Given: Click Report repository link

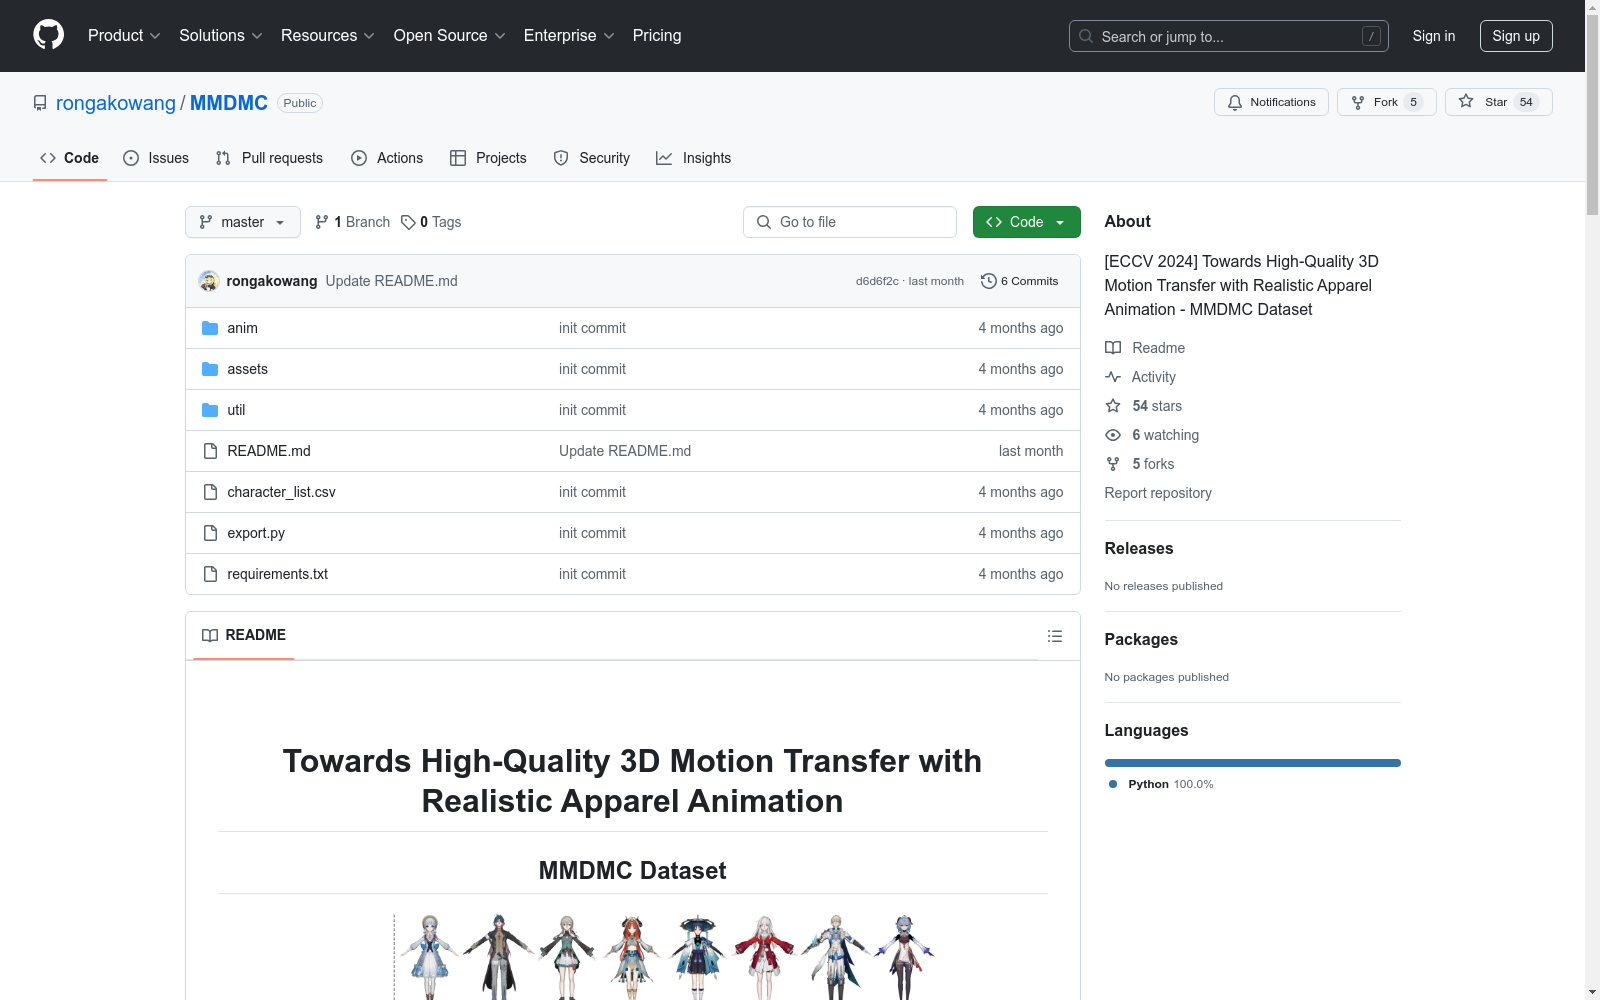Looking at the screenshot, I should [1158, 493].
